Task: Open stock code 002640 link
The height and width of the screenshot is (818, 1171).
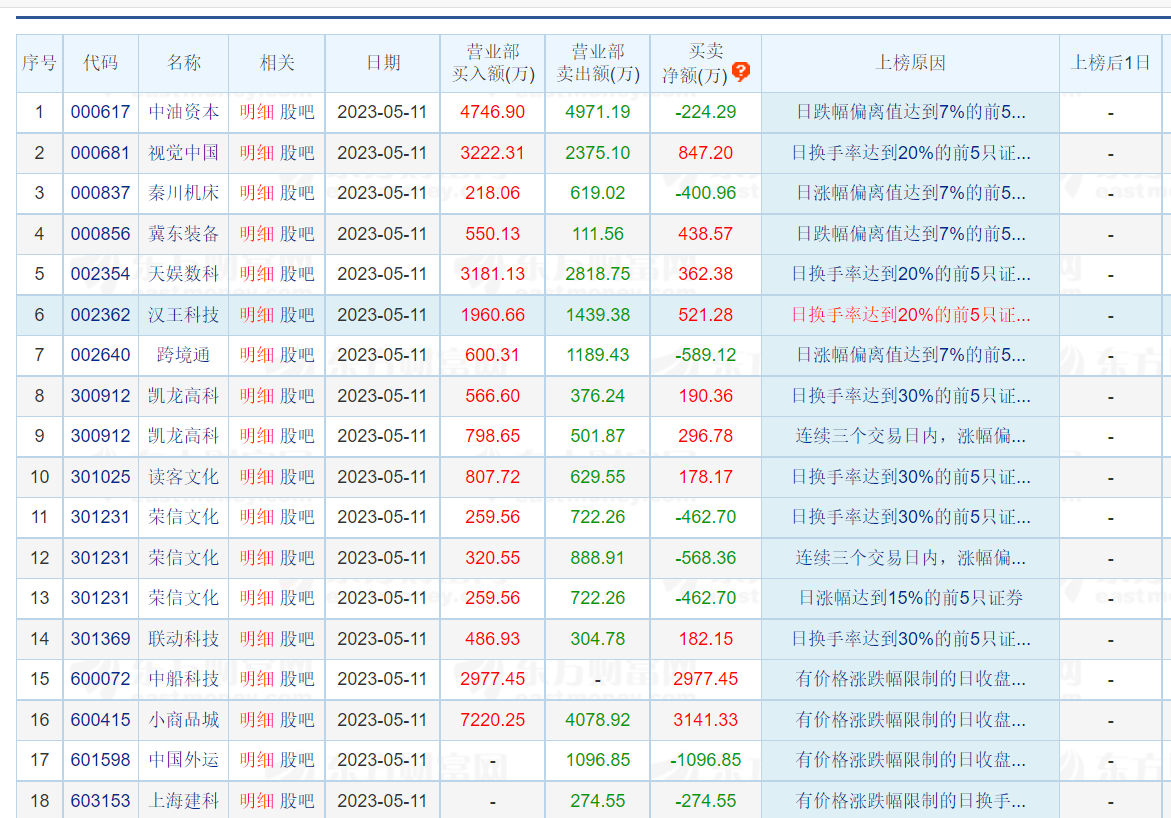Action: (101, 355)
